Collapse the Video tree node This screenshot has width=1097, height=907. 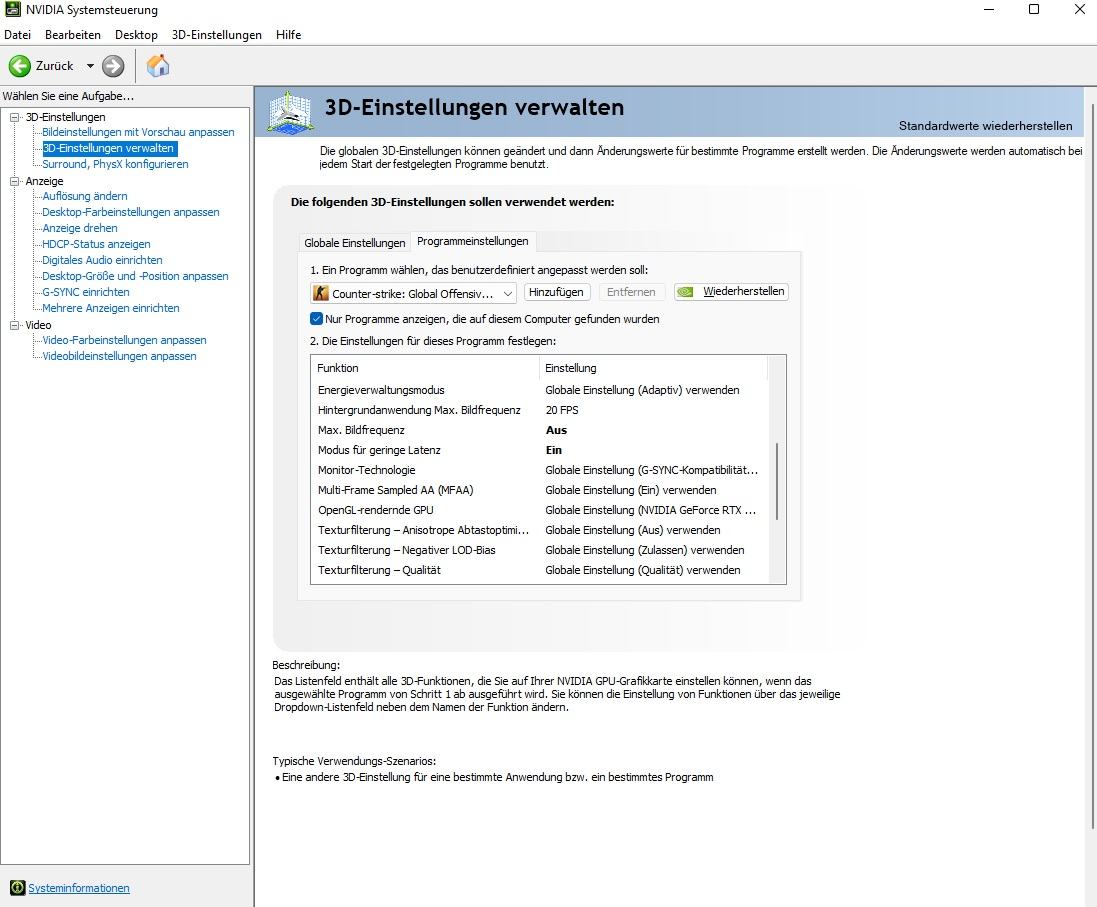[15, 325]
